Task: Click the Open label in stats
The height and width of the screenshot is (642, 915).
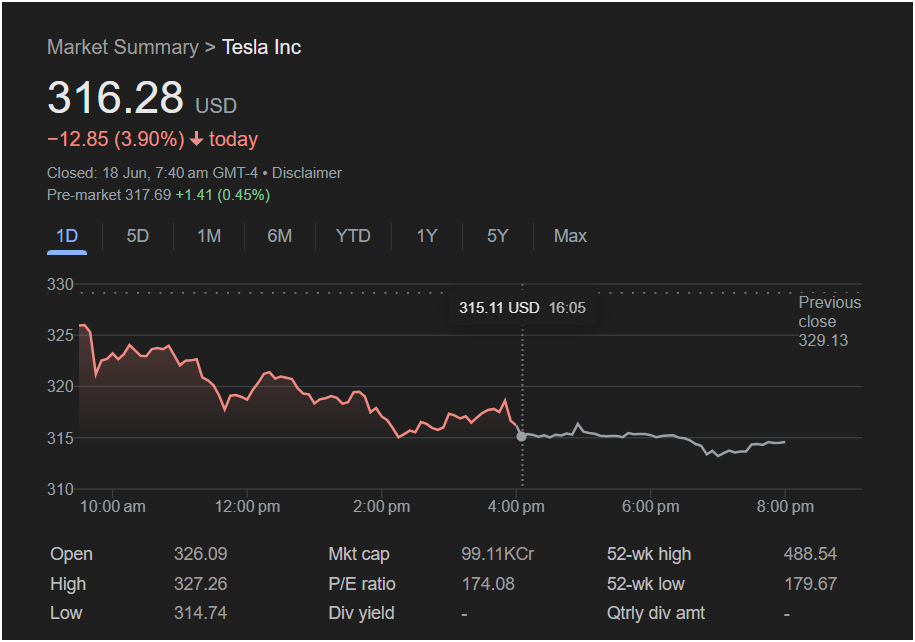Action: pyautogui.click(x=71, y=554)
